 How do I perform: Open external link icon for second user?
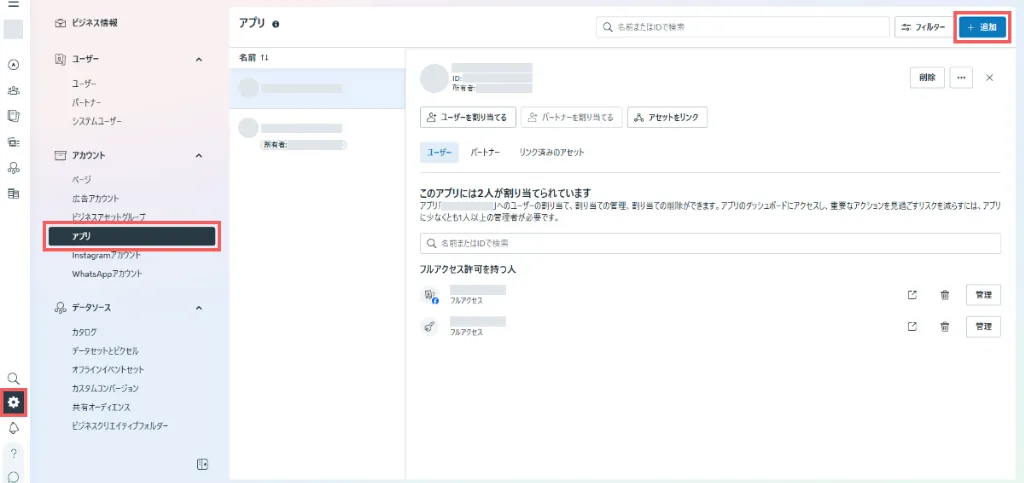pyautogui.click(x=912, y=326)
